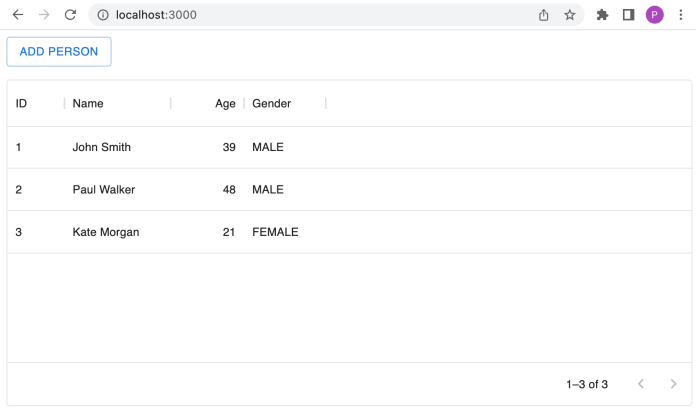Screen dimensions: 696x418
Task: Sort by the Age column header
Action: pyautogui.click(x=225, y=104)
